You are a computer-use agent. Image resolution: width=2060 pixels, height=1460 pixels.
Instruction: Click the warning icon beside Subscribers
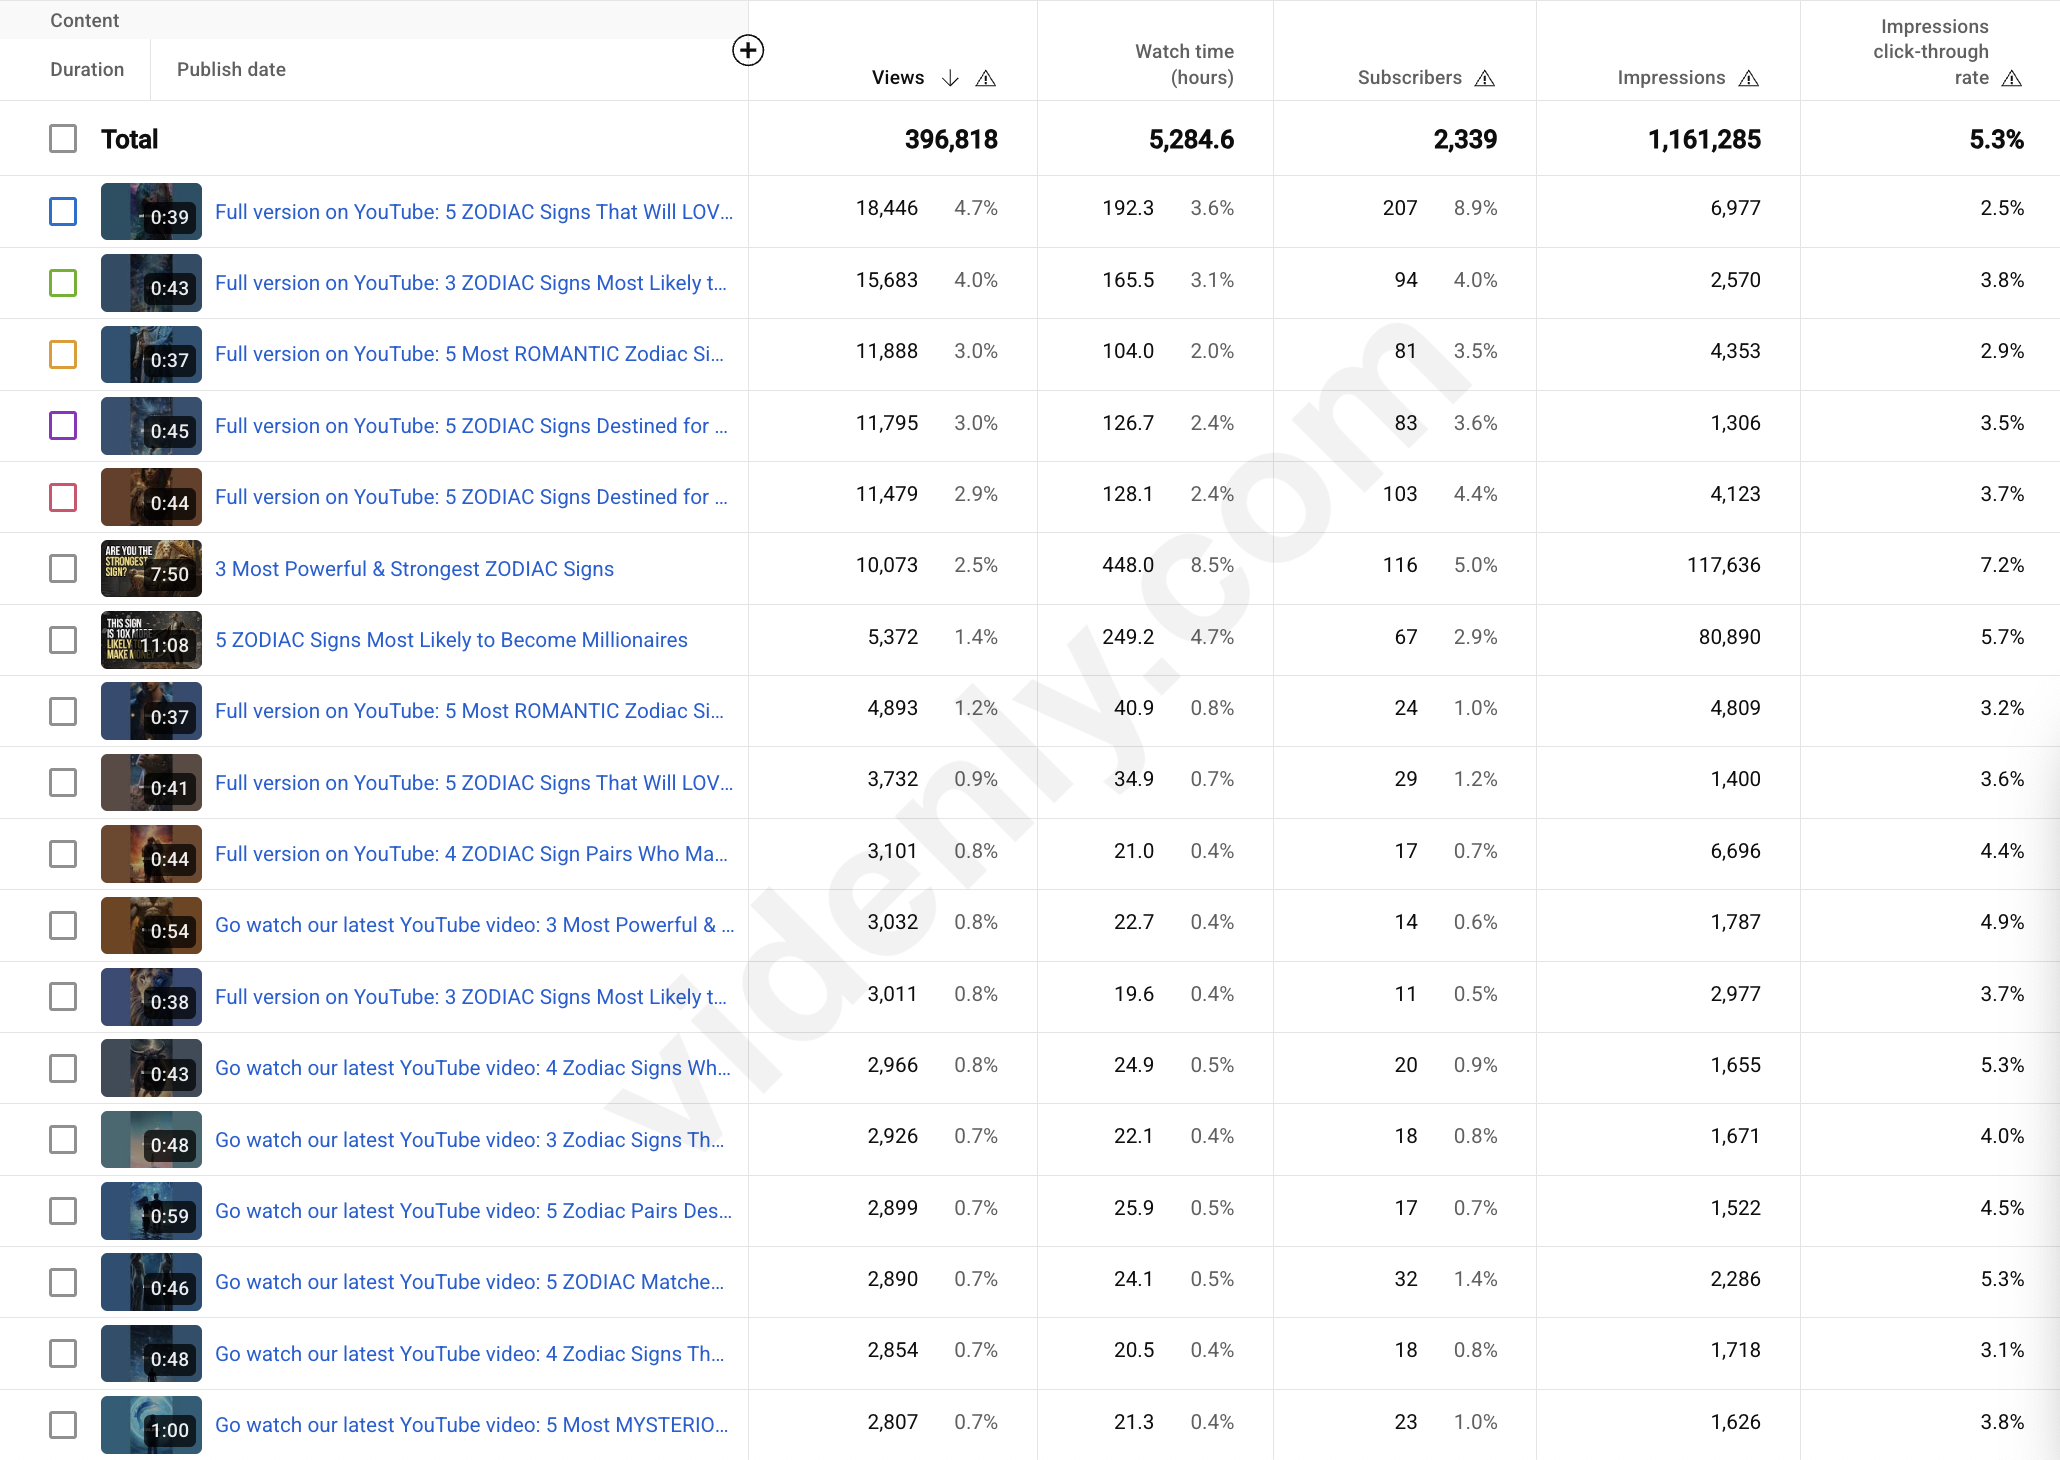point(1485,77)
